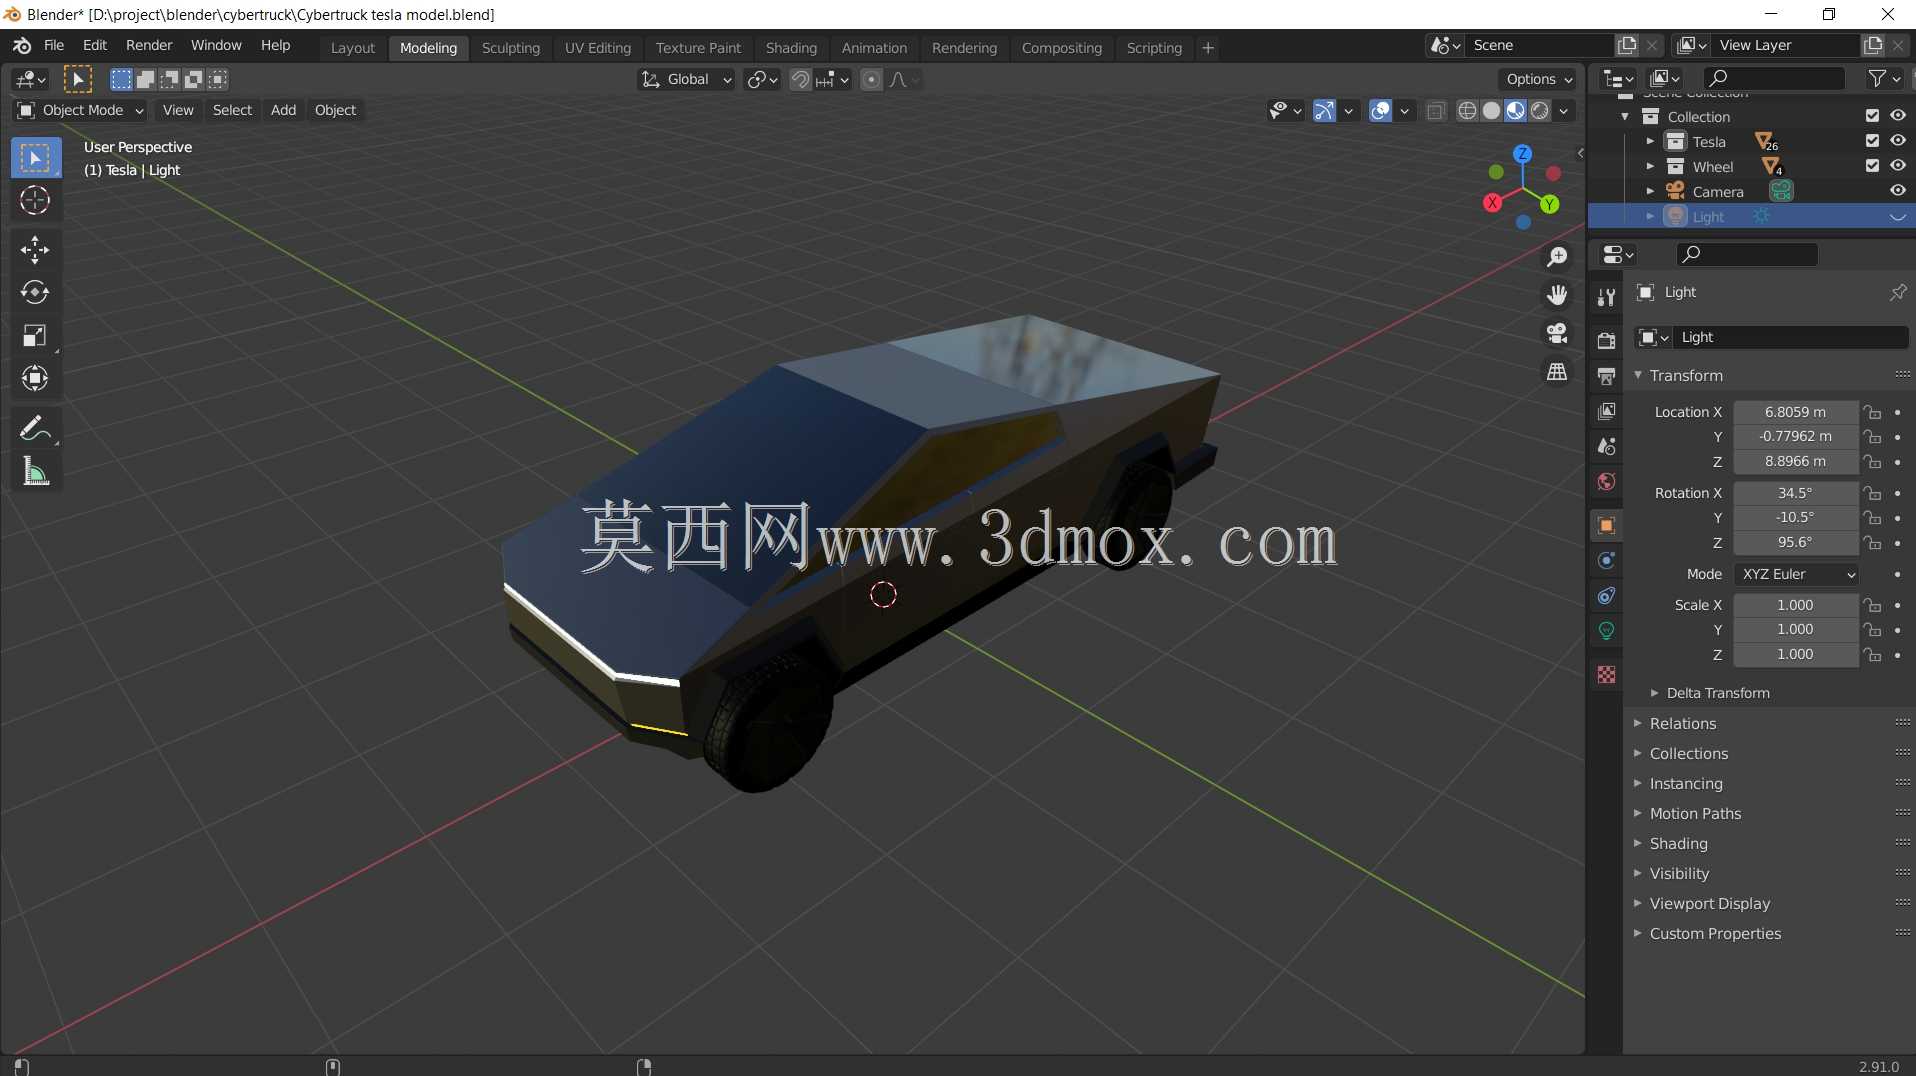Image resolution: width=1916 pixels, height=1076 pixels.
Task: Open the Render menu
Action: click(x=149, y=46)
